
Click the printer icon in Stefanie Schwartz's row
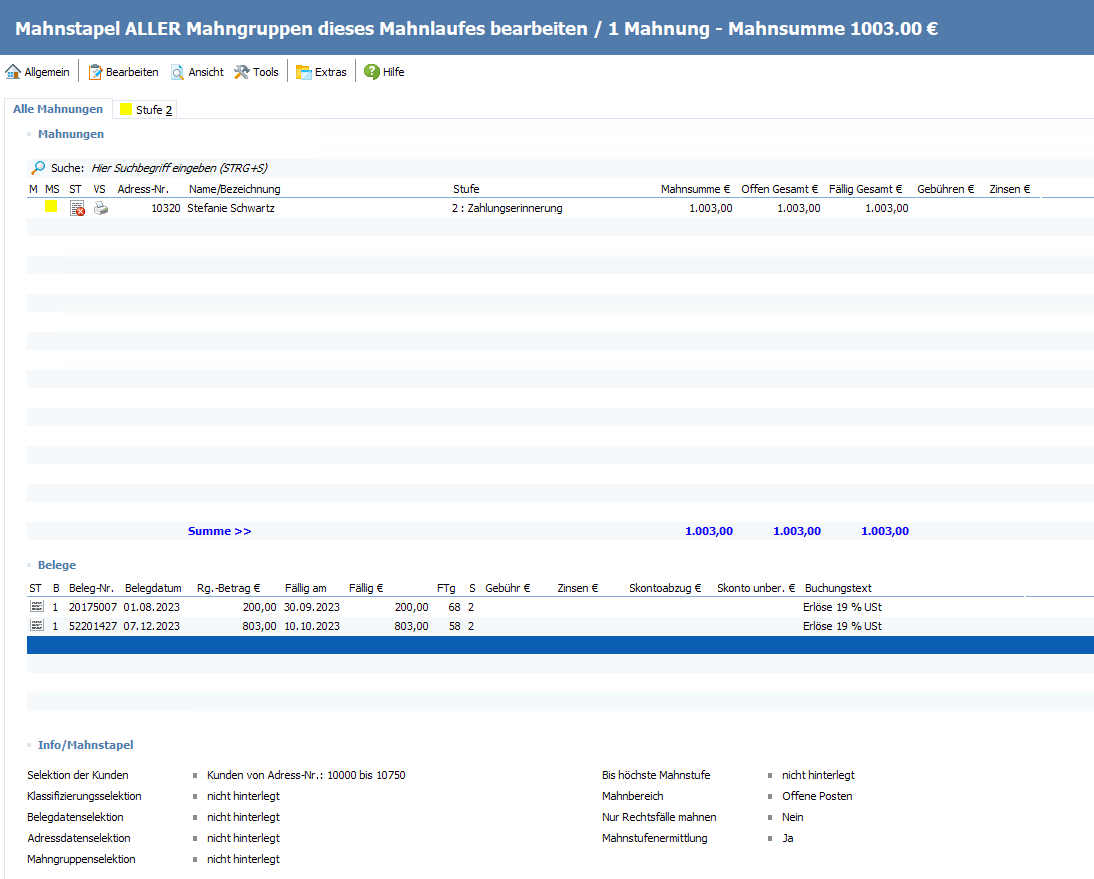(x=100, y=208)
